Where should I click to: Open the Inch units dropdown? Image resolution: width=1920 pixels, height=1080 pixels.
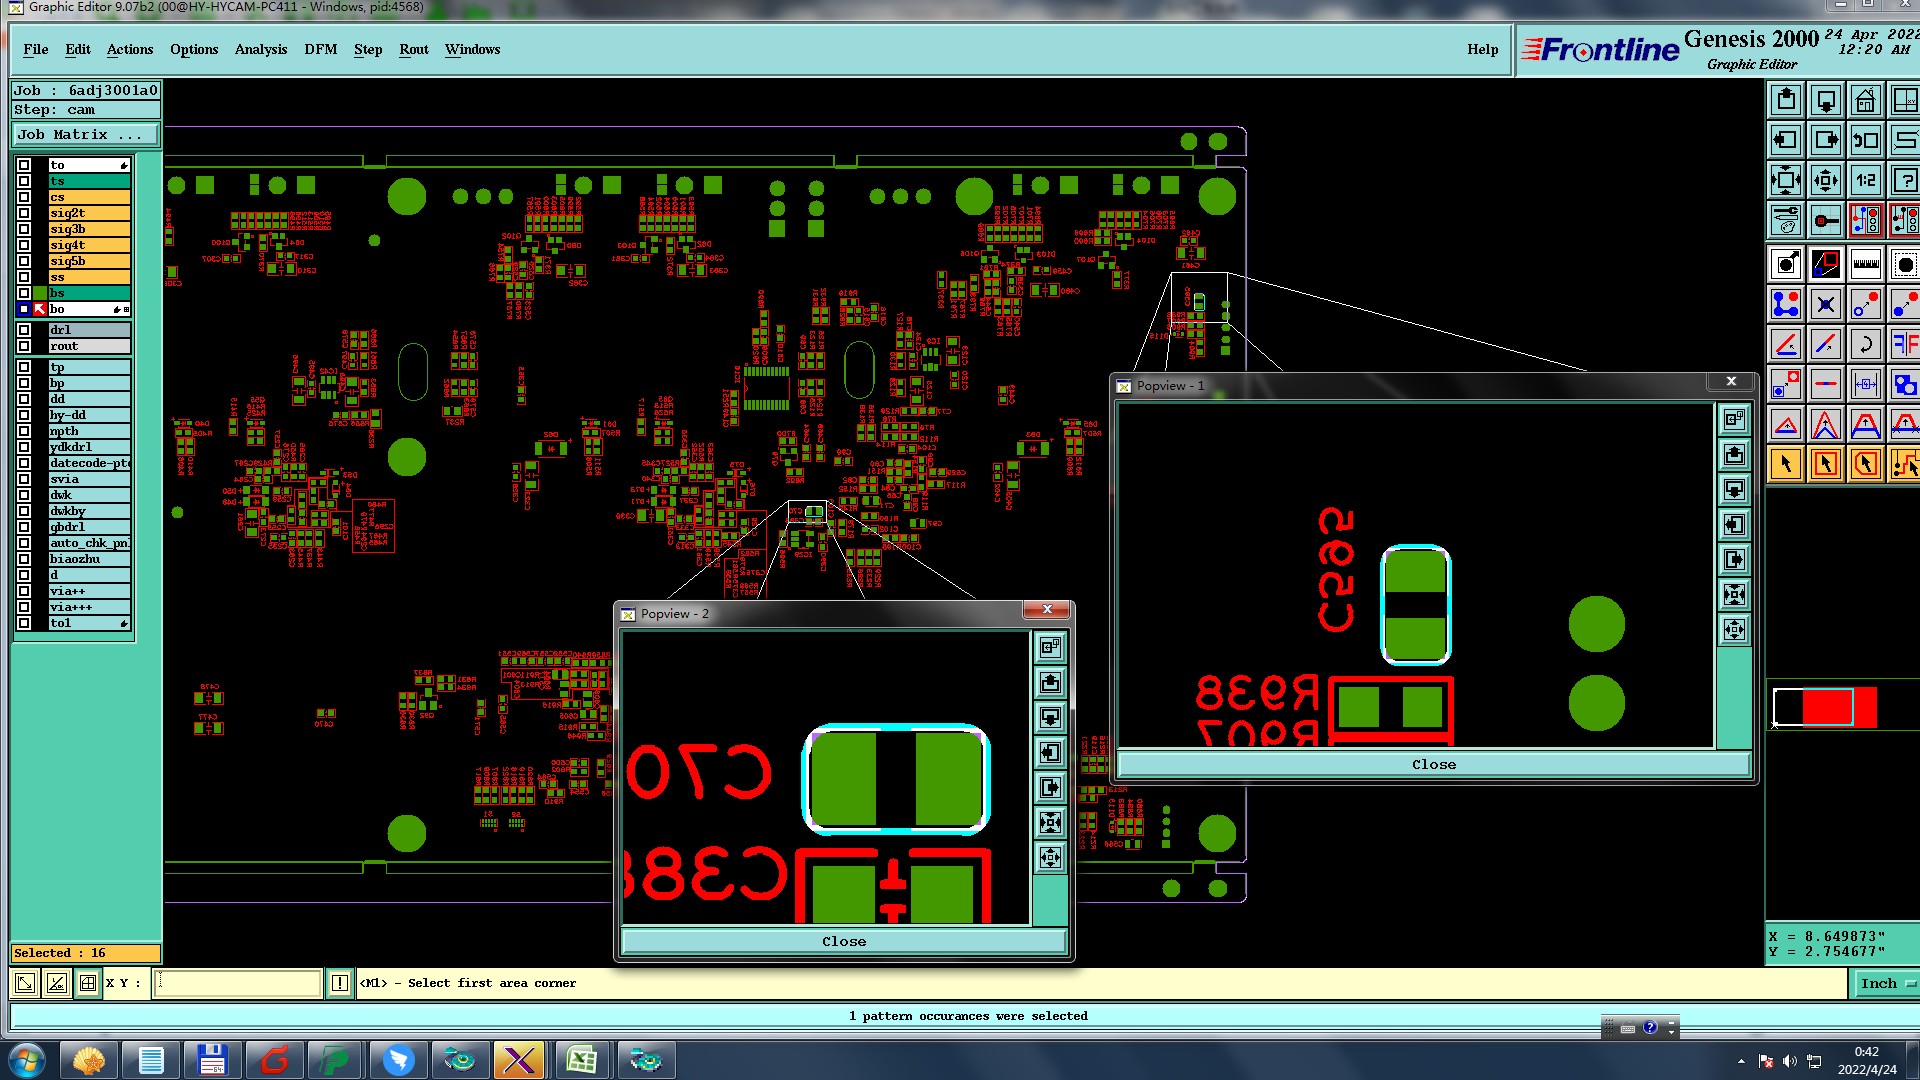(1886, 983)
